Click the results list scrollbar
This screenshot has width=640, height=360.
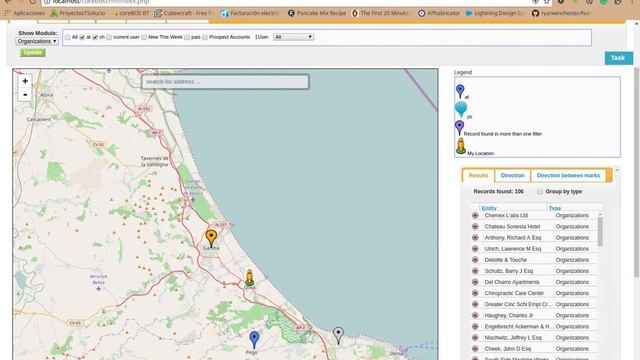tap(600, 231)
